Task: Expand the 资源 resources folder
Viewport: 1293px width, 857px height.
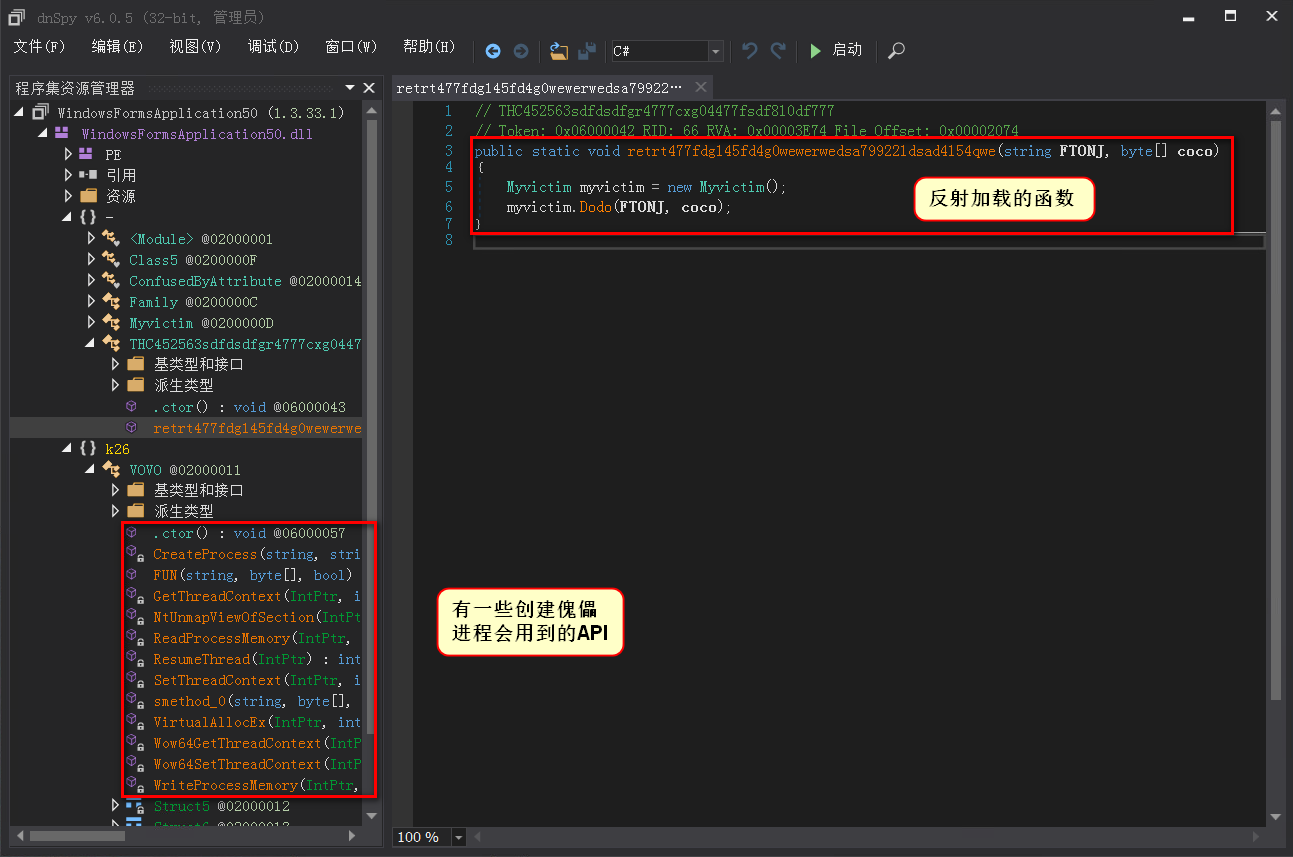Action: pos(68,197)
